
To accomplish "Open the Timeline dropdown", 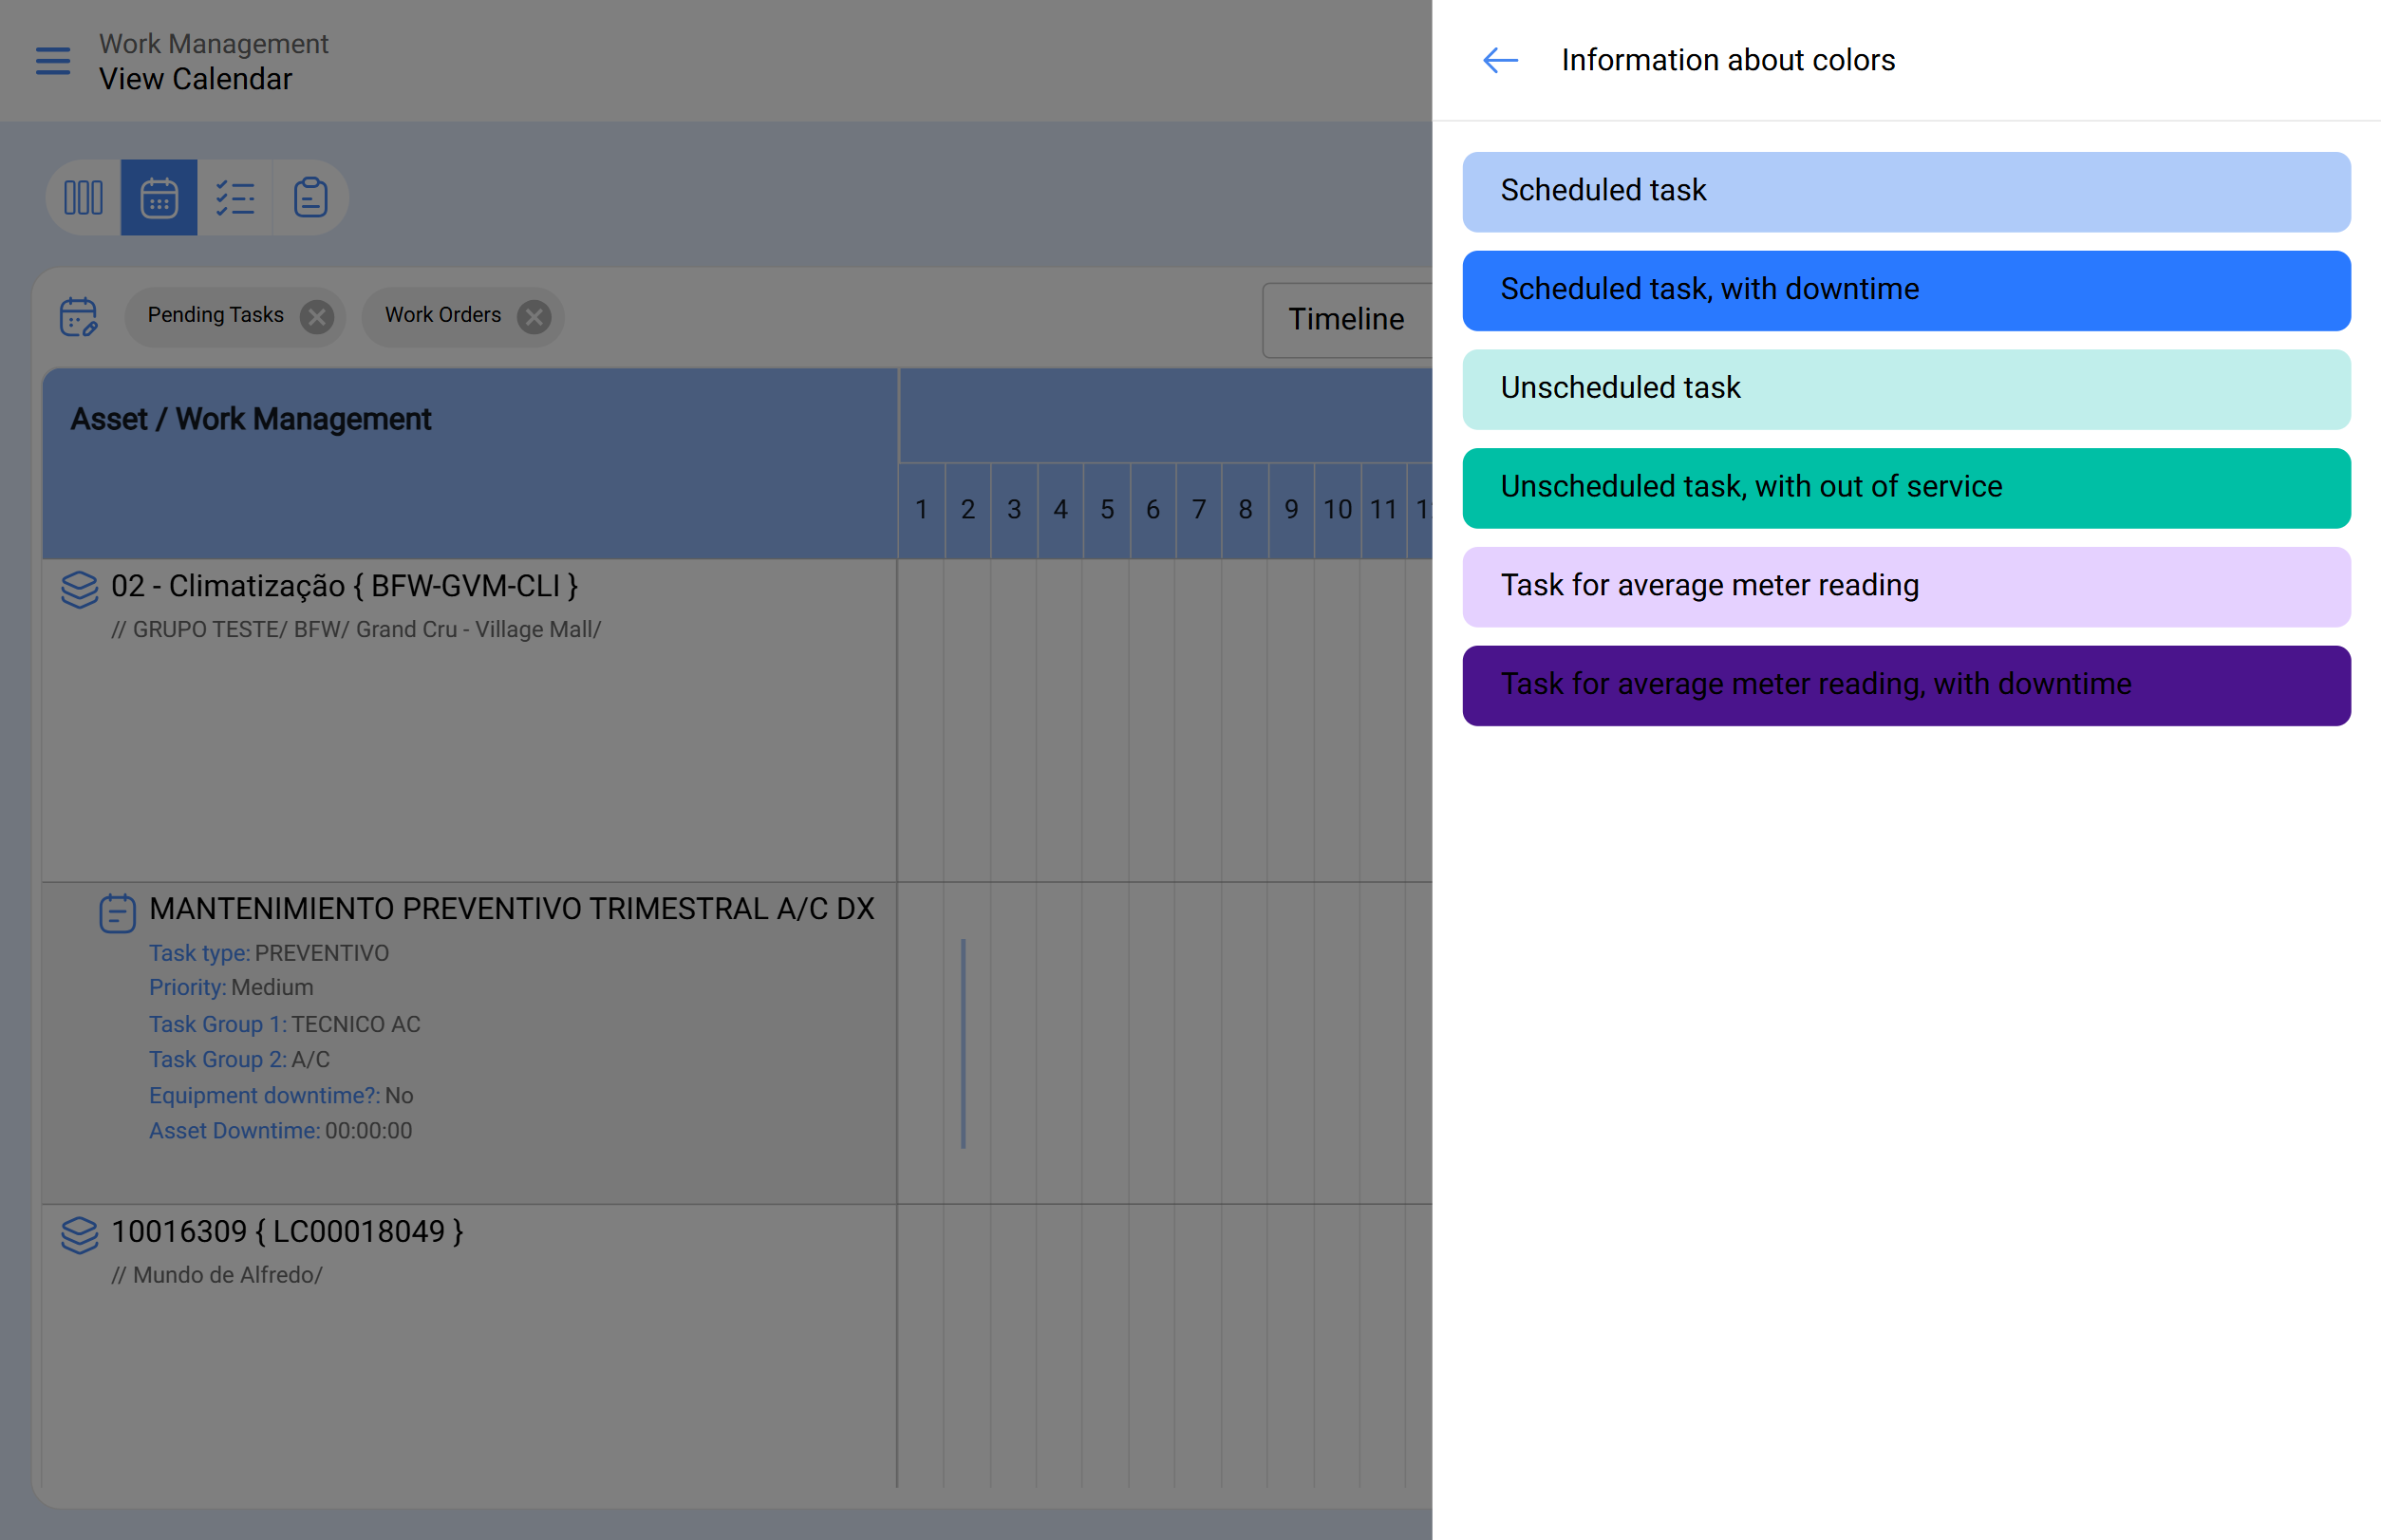I will [1346, 319].
